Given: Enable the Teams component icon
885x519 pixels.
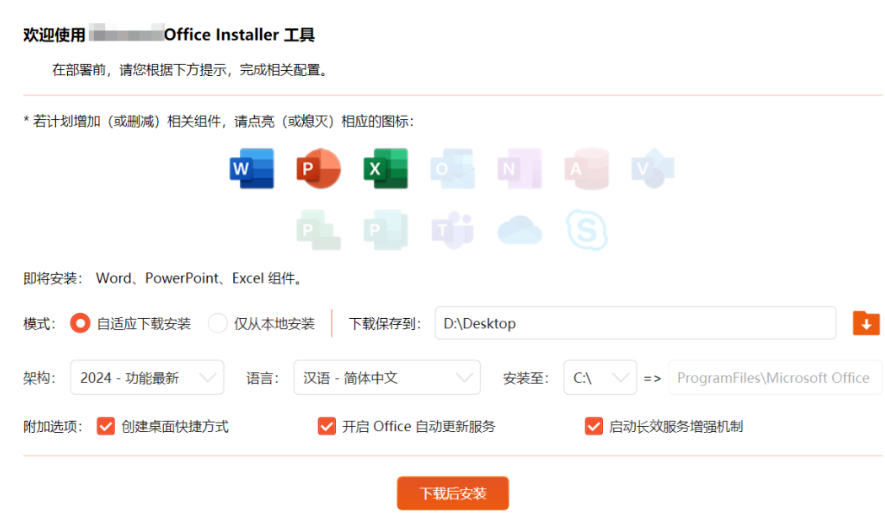Looking at the screenshot, I should click(453, 230).
